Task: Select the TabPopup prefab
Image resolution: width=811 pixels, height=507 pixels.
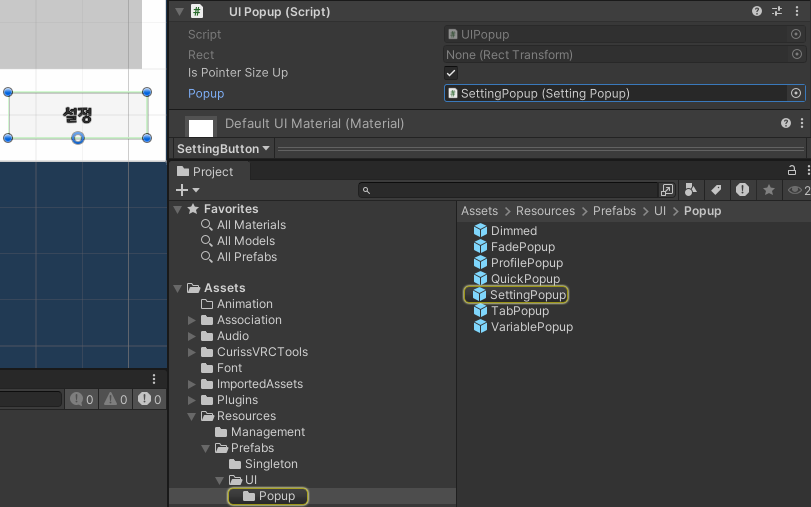Action: point(511,311)
